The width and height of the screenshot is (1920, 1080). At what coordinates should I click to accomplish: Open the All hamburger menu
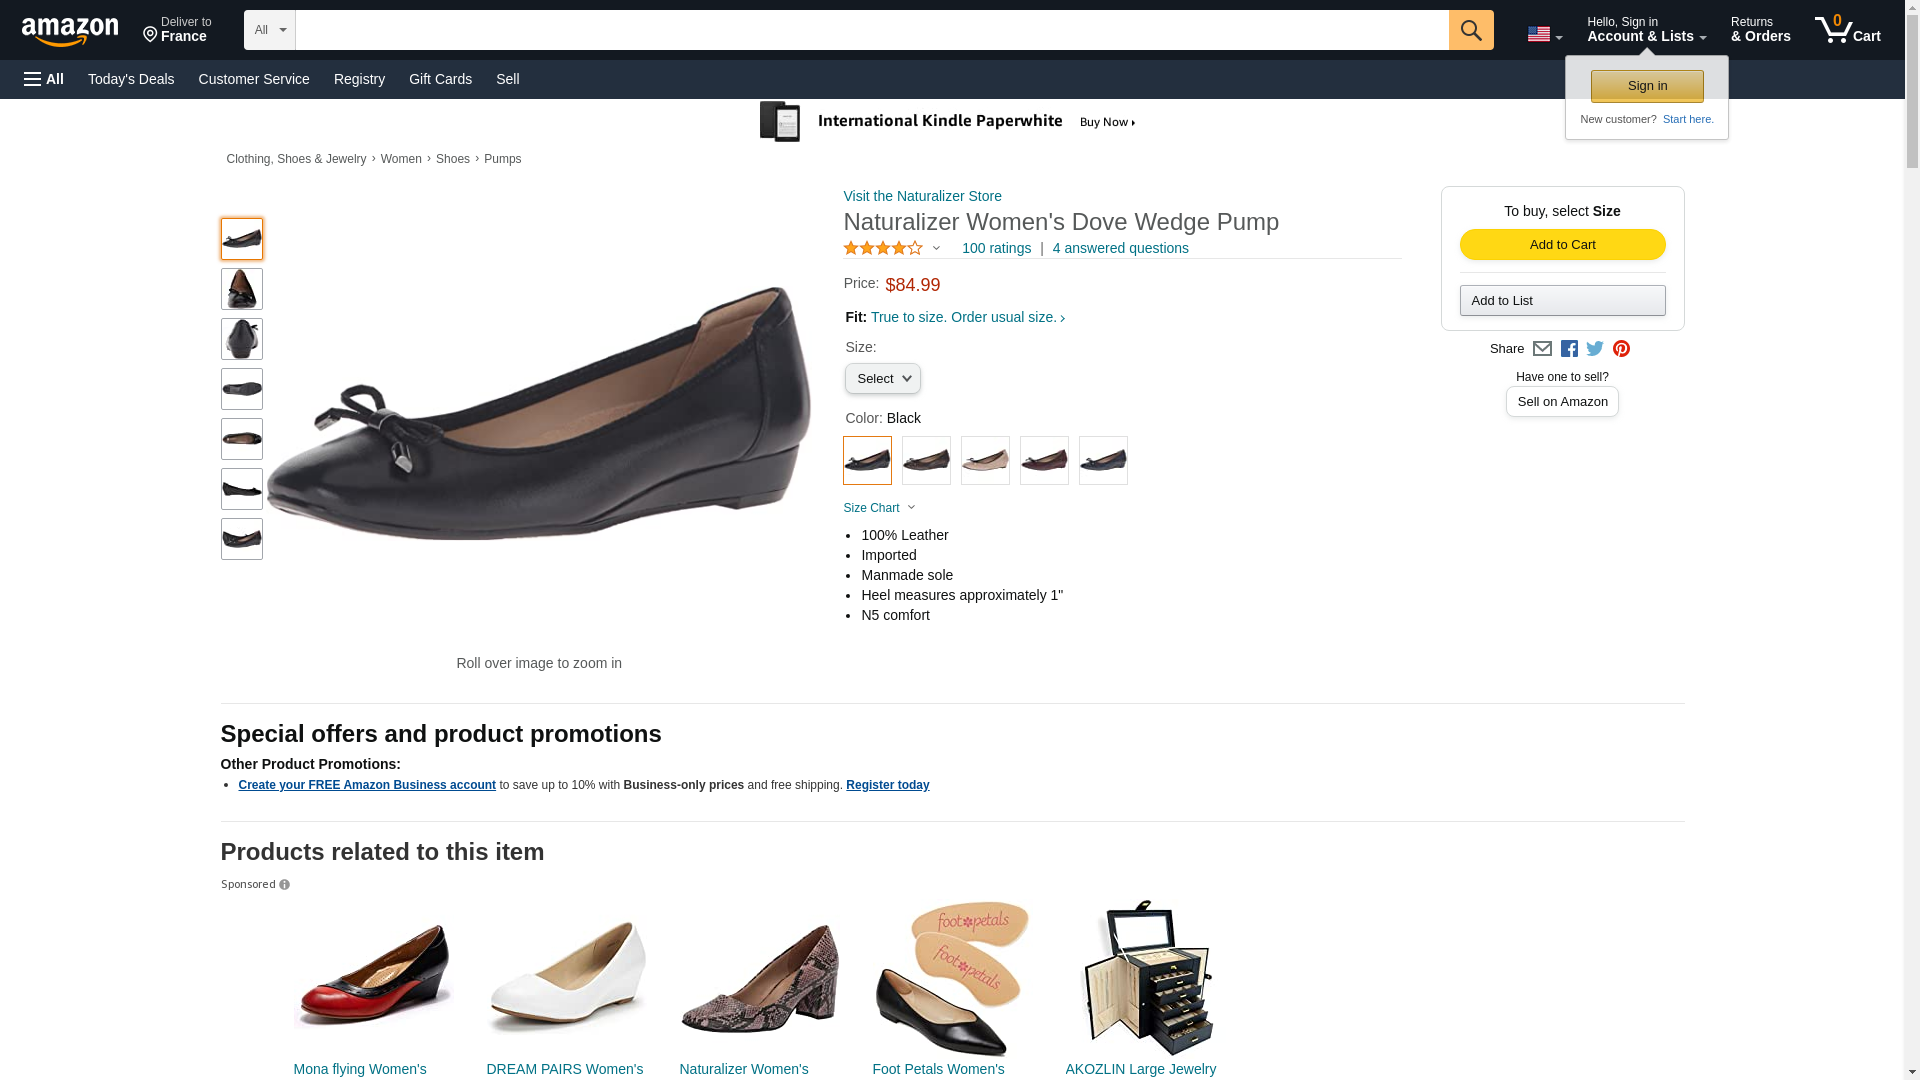[44, 79]
